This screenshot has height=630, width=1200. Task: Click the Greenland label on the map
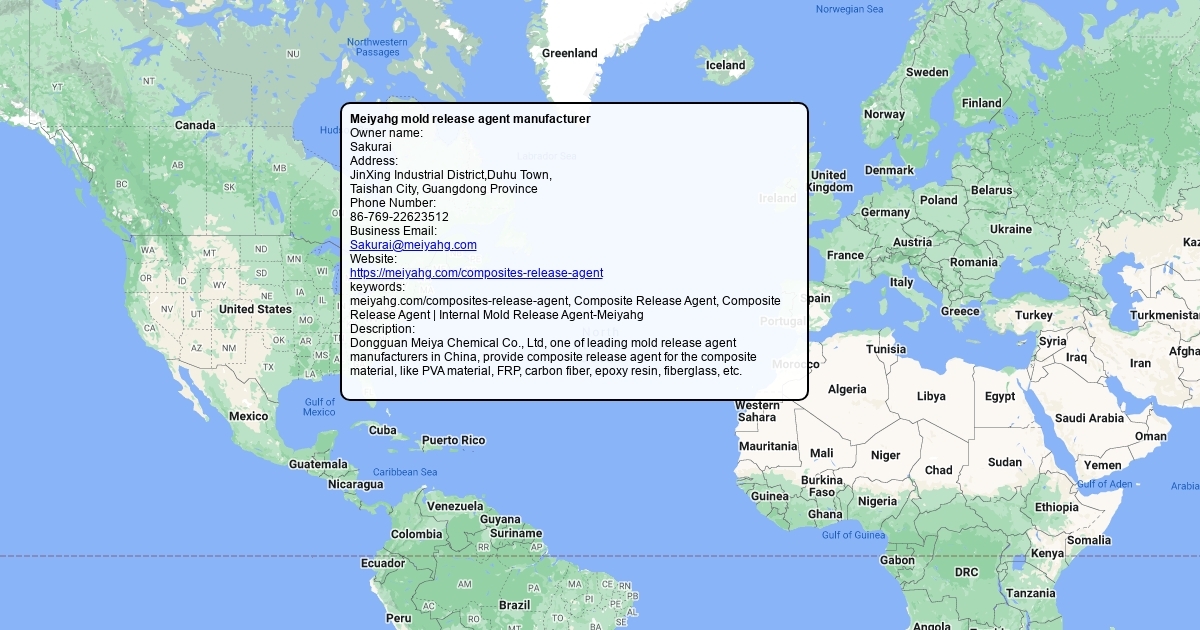569,53
